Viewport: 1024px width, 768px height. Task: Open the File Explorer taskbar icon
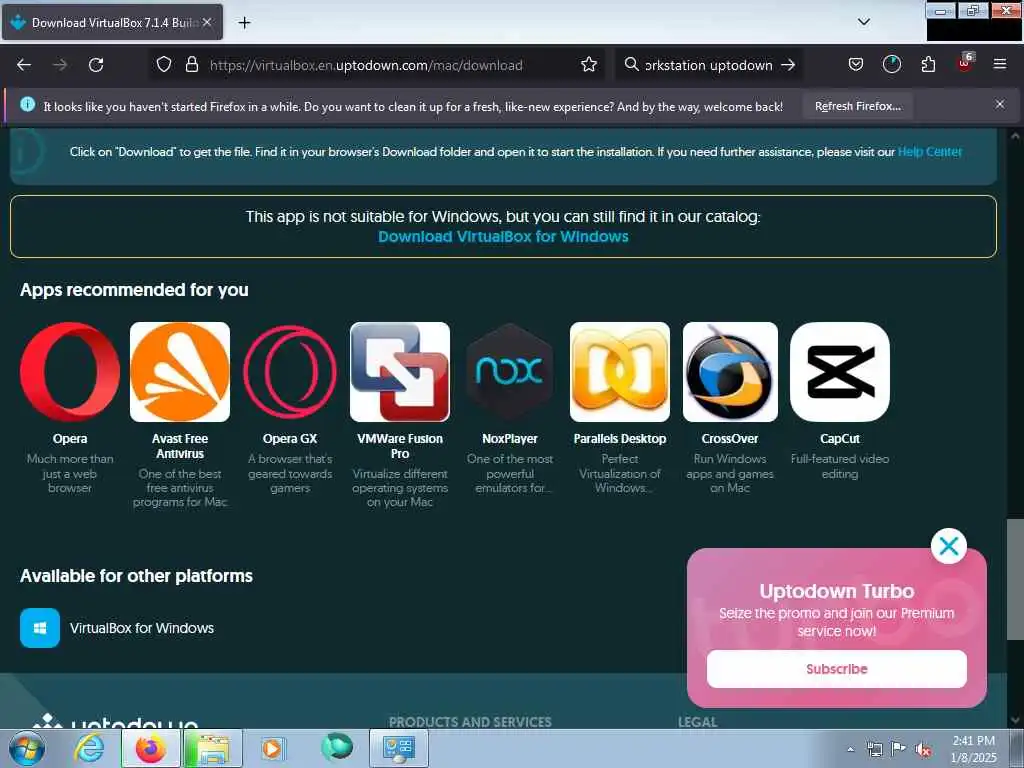(x=213, y=748)
